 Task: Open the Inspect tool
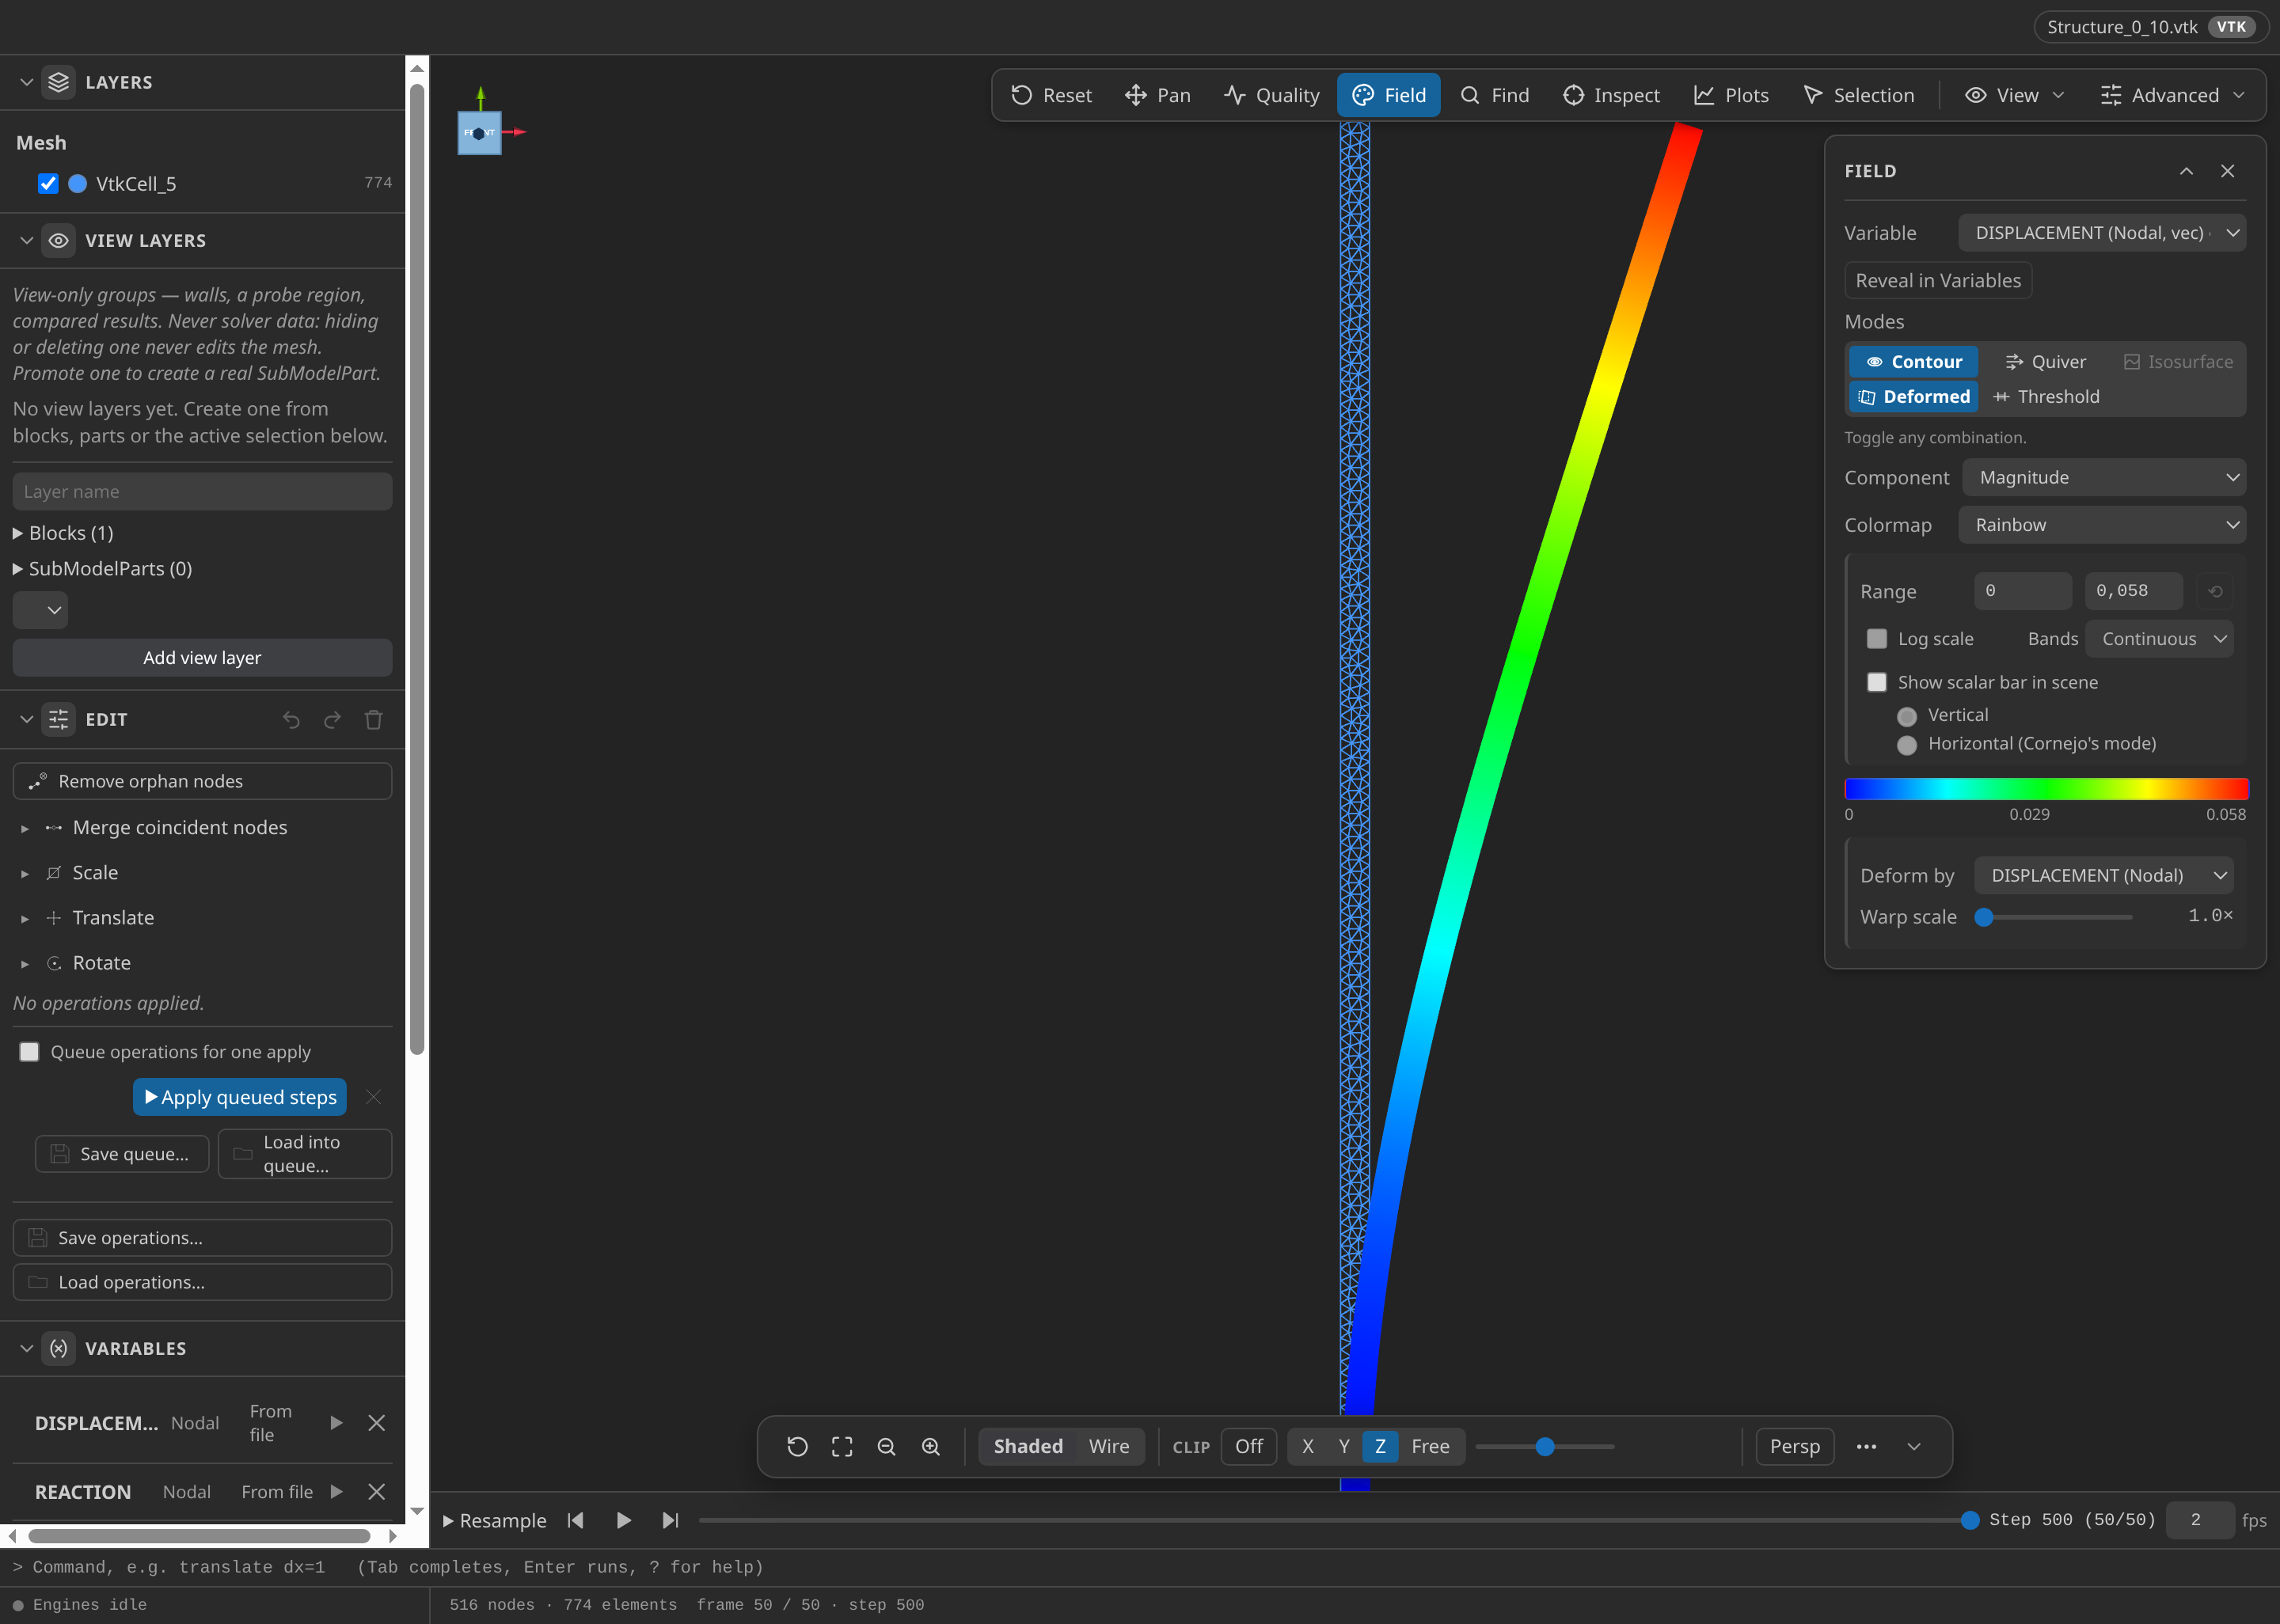[x=1611, y=95]
